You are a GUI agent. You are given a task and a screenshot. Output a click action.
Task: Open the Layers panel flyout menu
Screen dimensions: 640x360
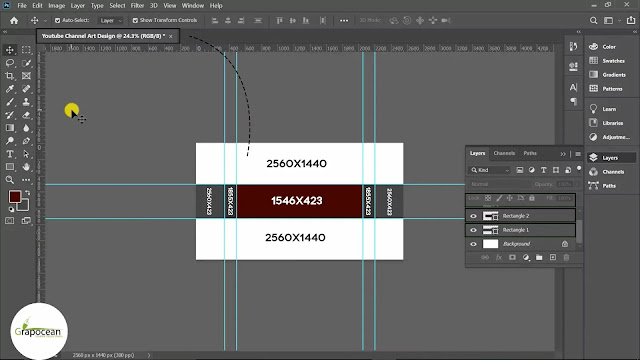point(578,154)
